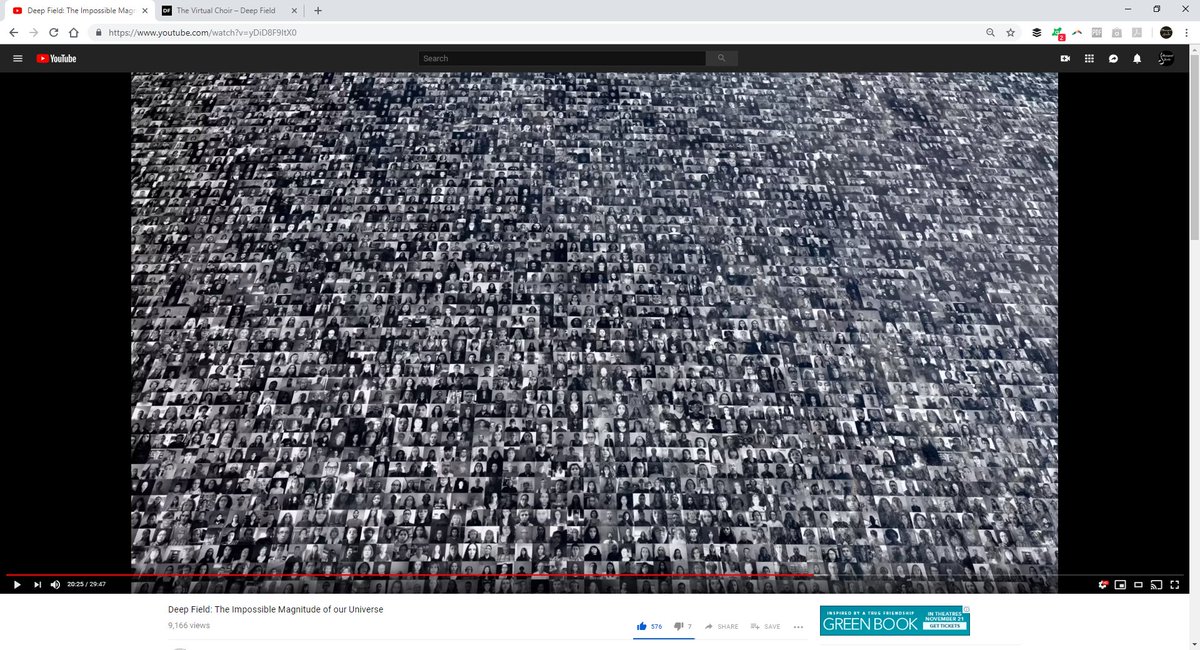Image resolution: width=1200 pixels, height=650 pixels.
Task: Open YouTube account avatar menu
Action: coord(1166,58)
